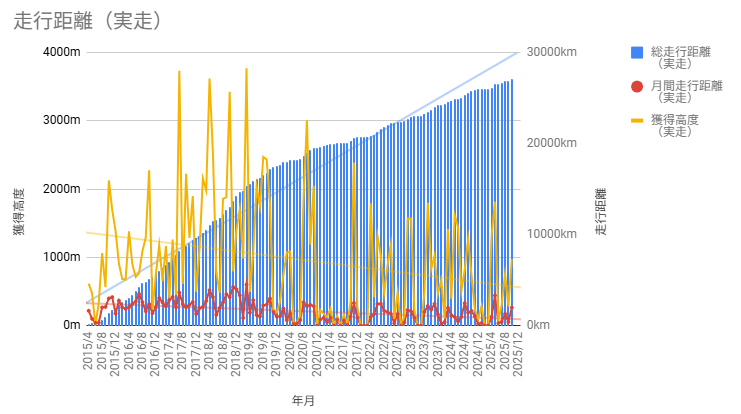Viewport: 741px width, 414px height.
Task: Click the blue 総走行距離 legend square
Action: tap(637, 52)
